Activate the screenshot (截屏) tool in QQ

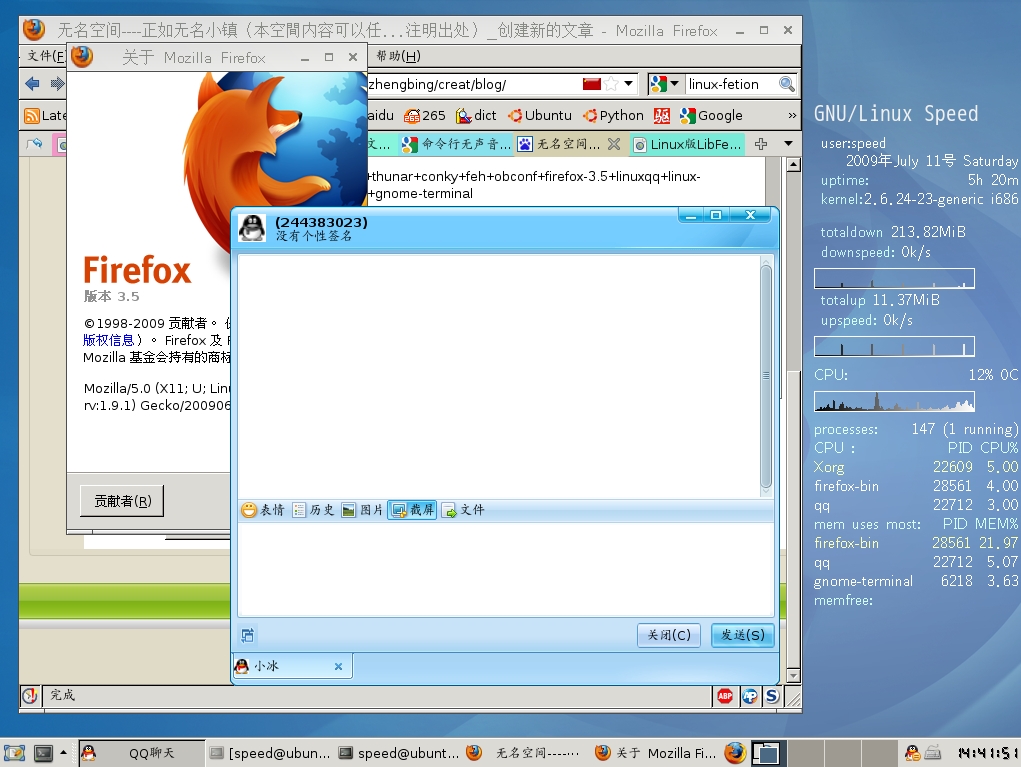(412, 510)
